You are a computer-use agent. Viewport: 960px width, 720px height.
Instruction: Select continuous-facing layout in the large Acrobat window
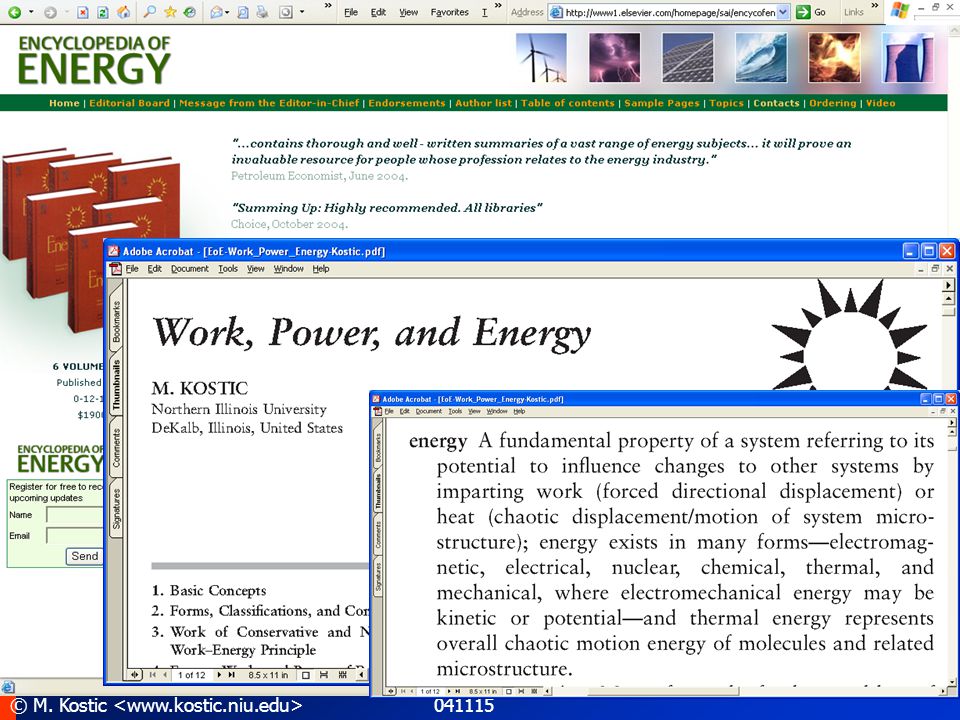[343, 675]
